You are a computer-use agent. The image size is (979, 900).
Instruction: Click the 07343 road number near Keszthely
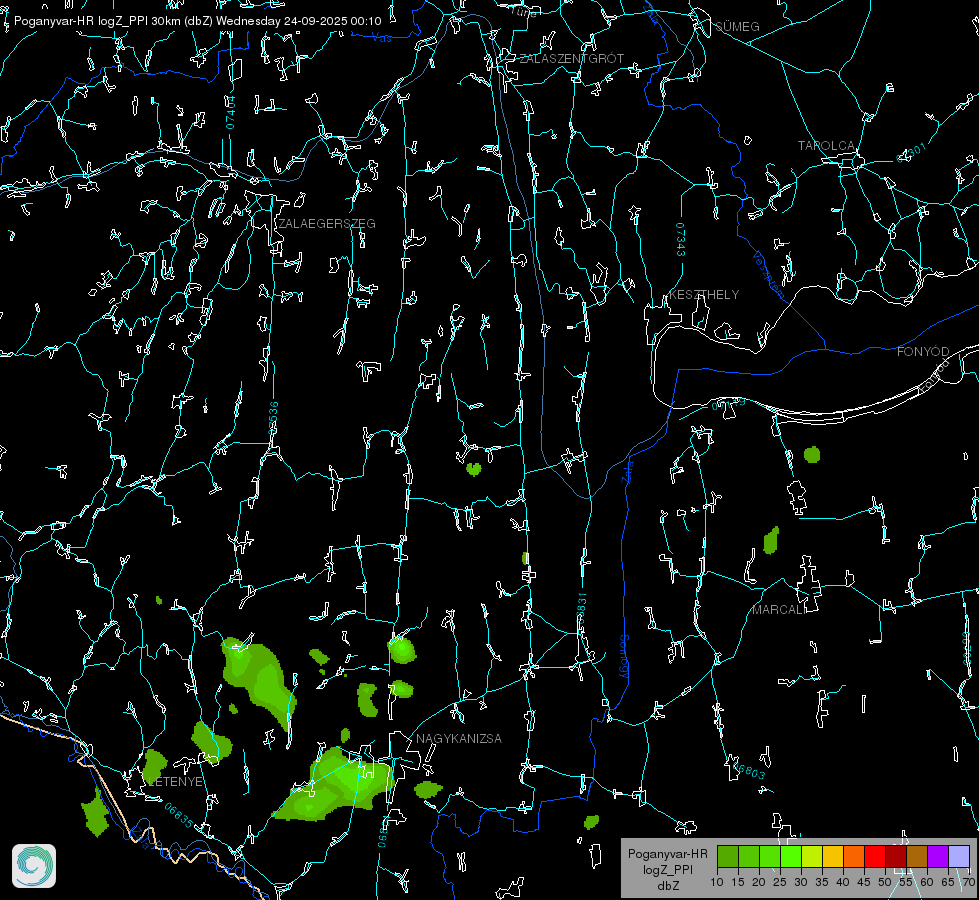(x=680, y=240)
